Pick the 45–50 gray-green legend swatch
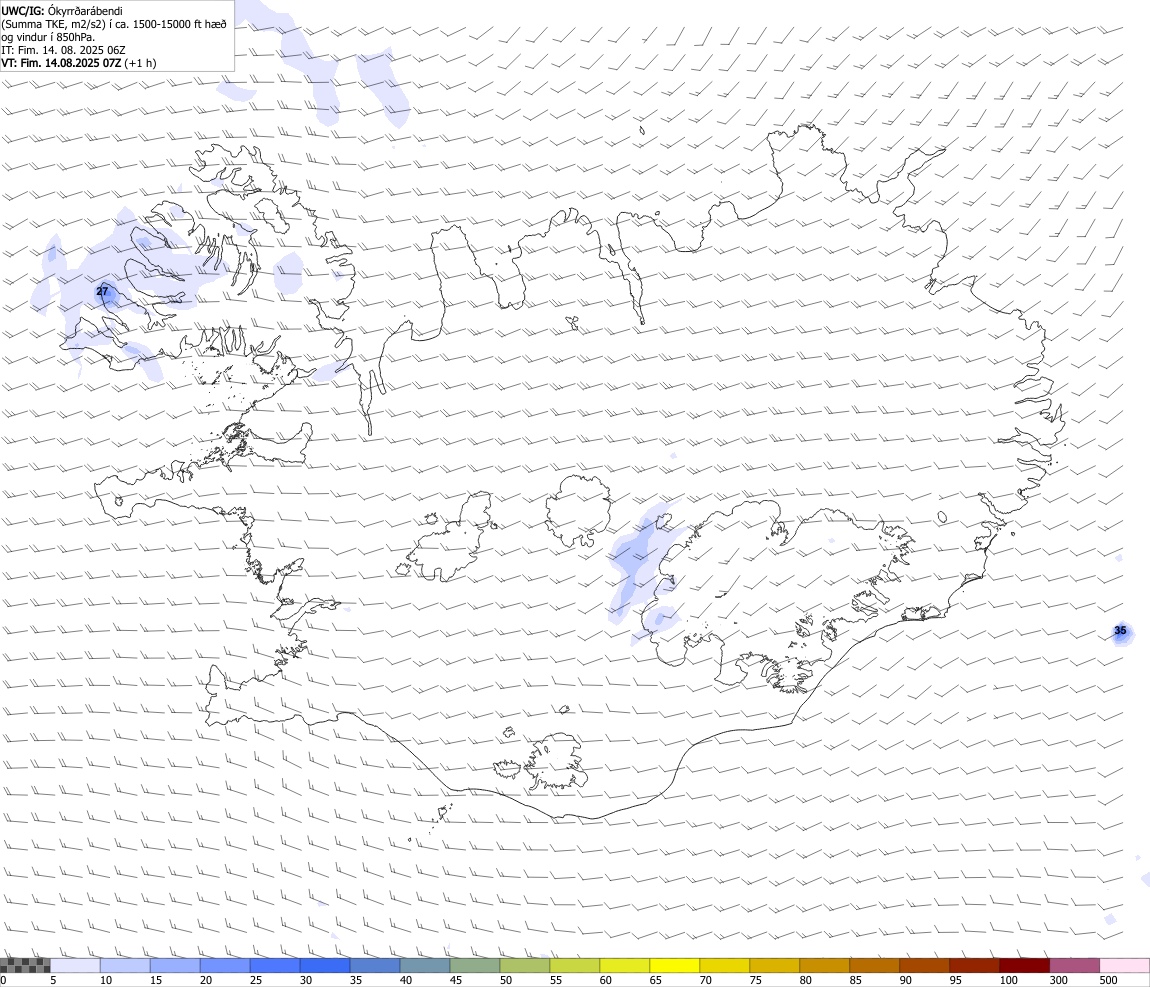 pyautogui.click(x=475, y=965)
